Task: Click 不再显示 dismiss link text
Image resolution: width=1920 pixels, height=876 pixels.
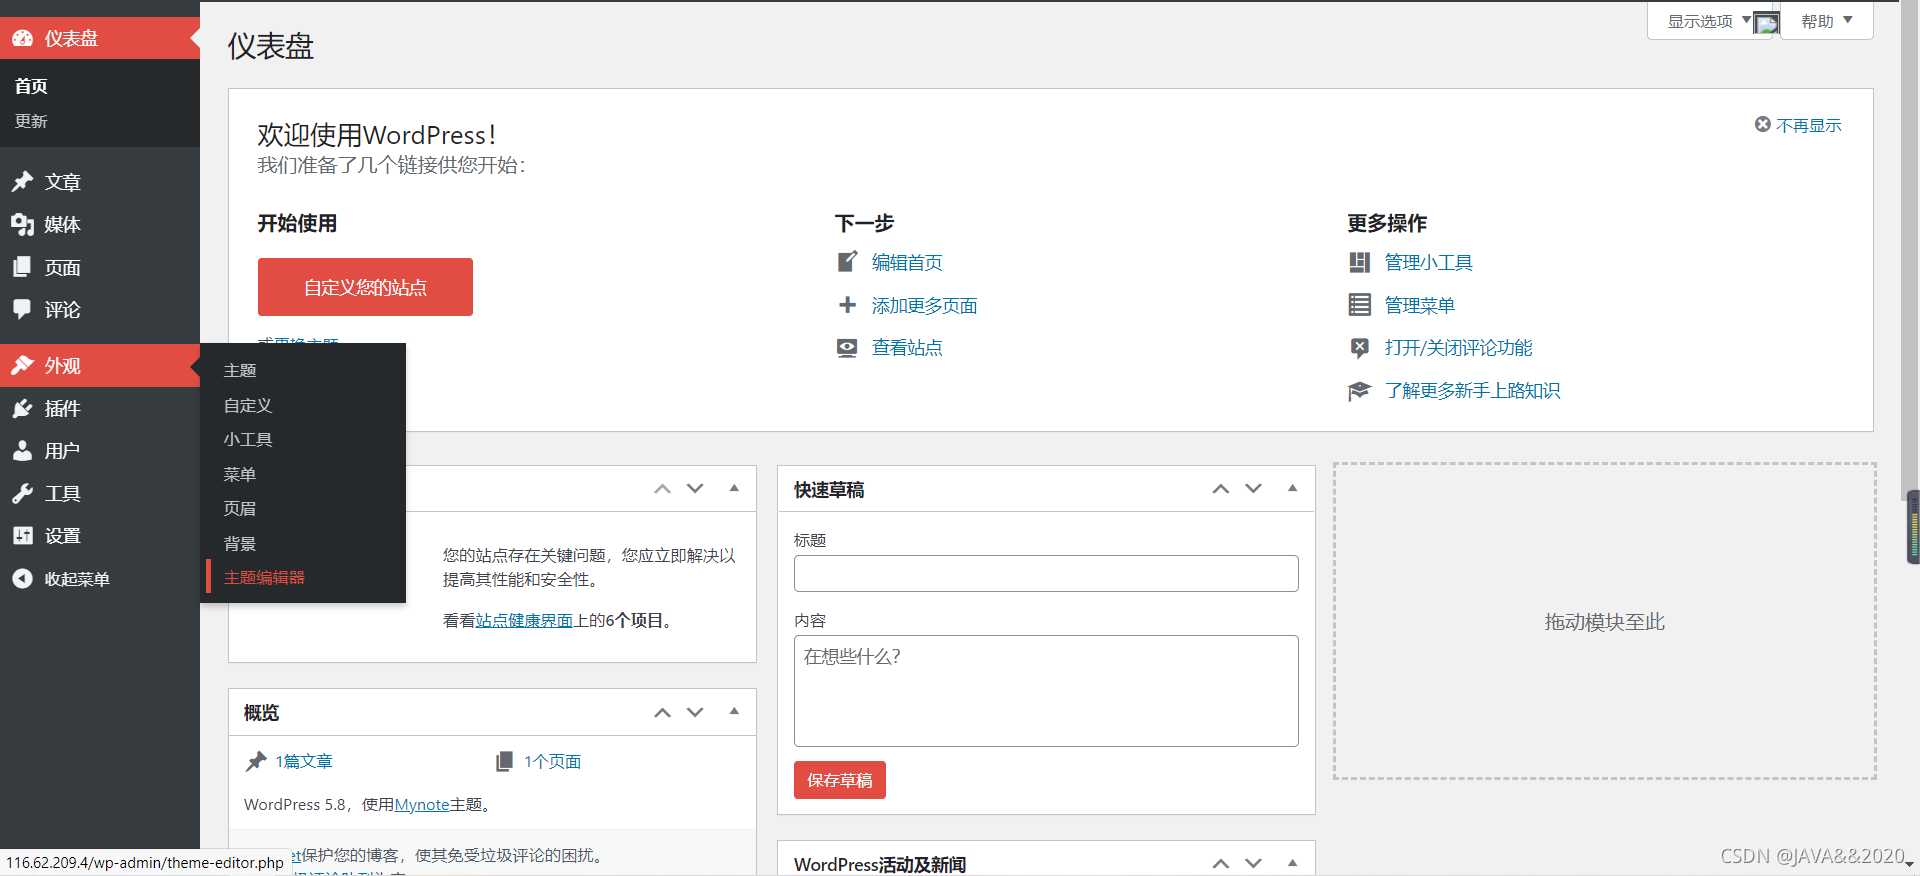Action: 1809,125
